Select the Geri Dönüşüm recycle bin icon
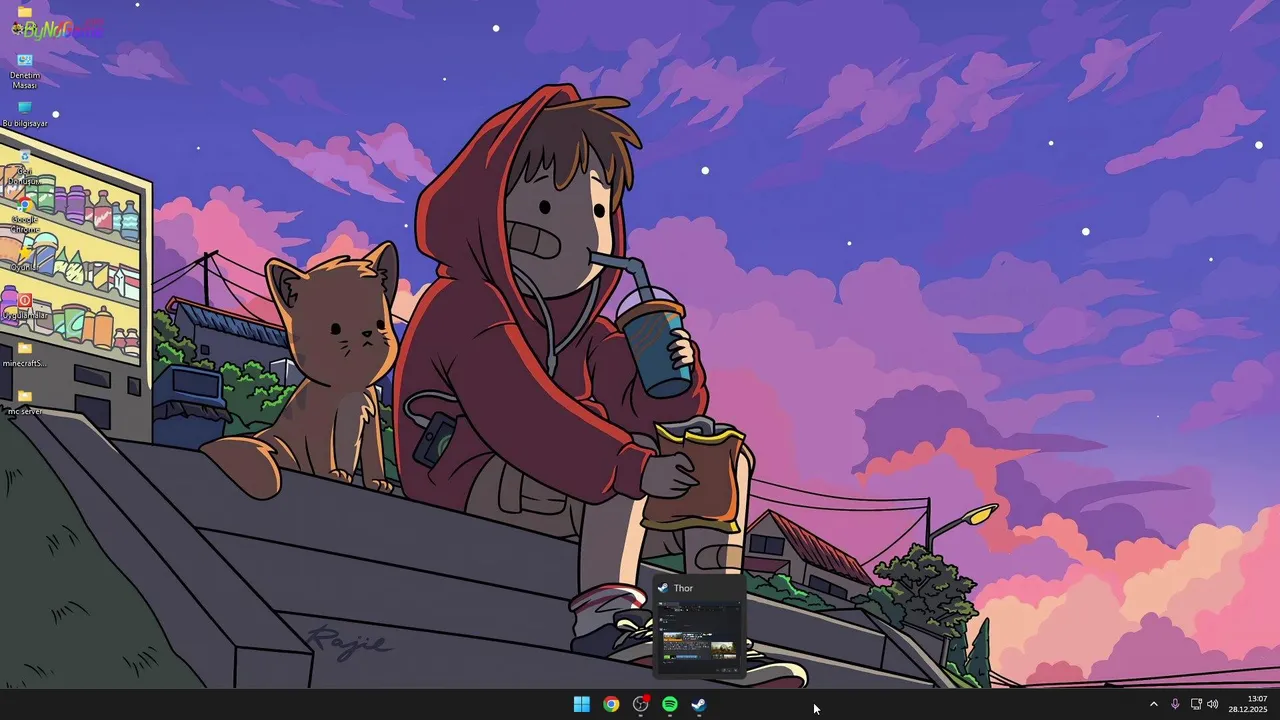 (x=25, y=166)
